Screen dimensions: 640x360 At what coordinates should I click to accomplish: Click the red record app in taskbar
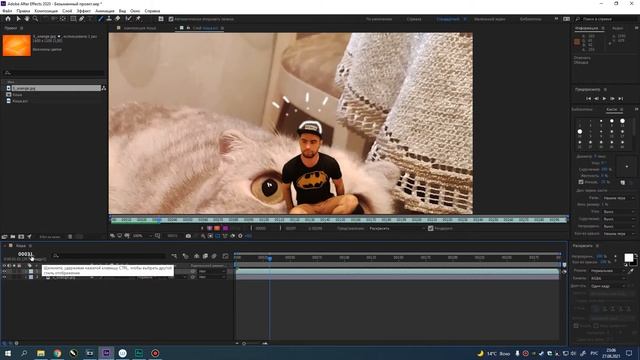point(155,353)
